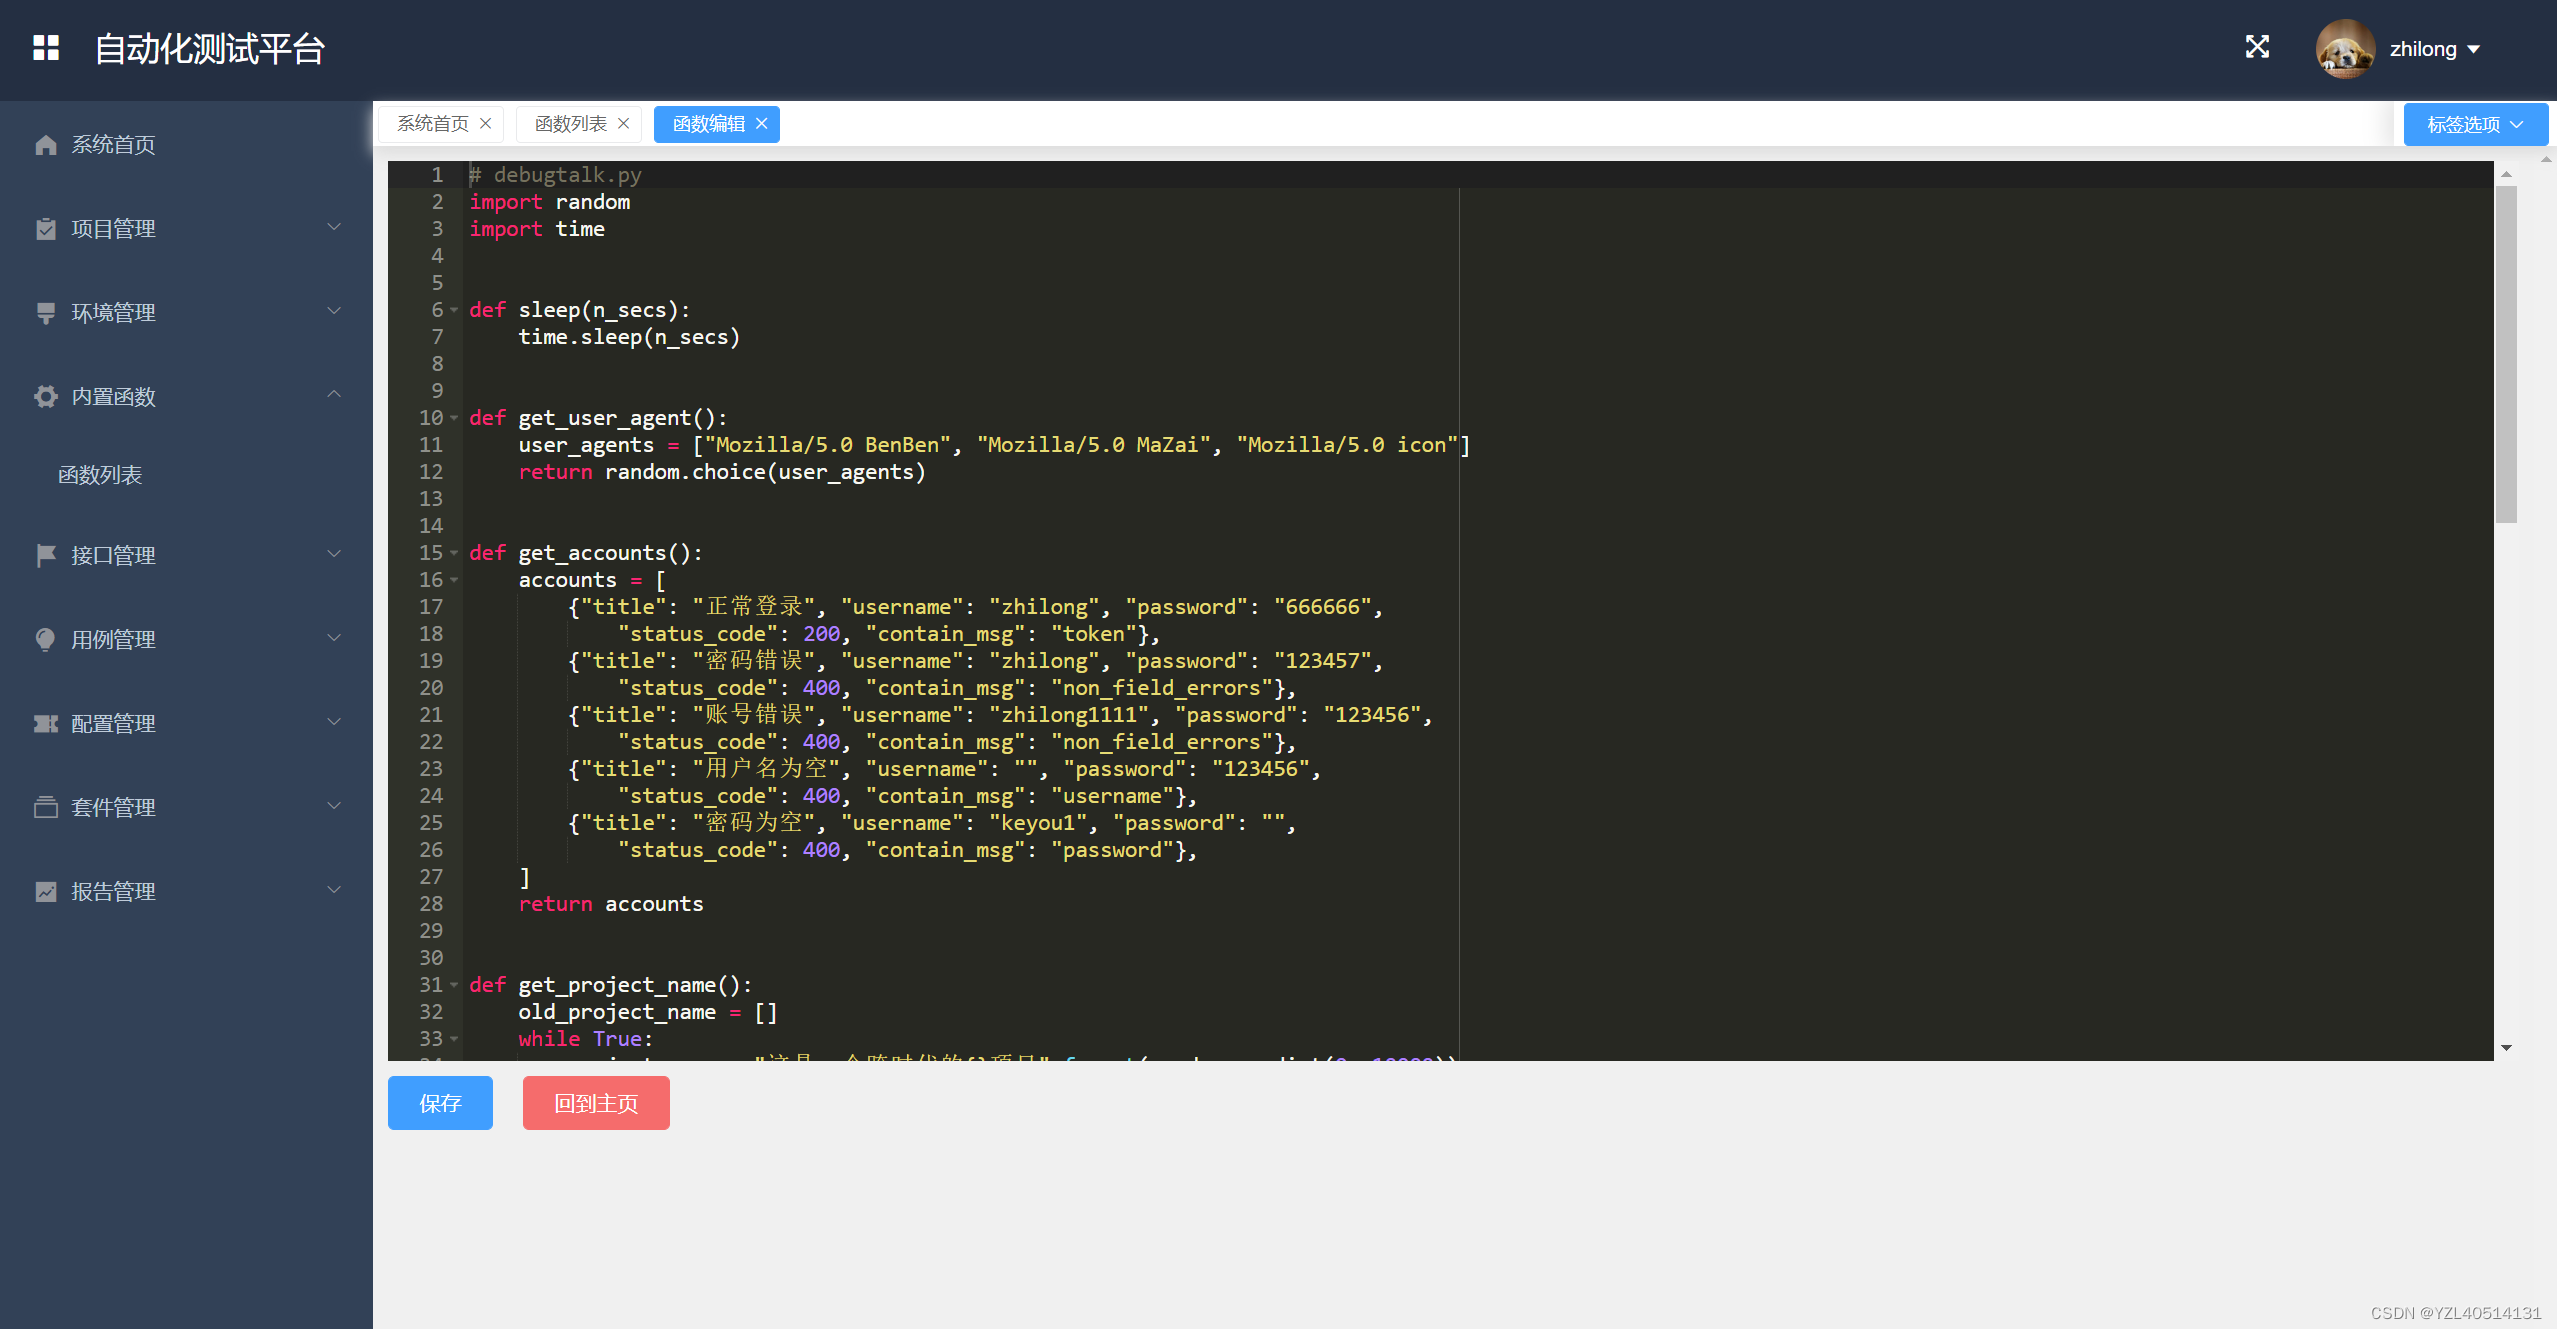
Task: Fold get_project_name function at line 31
Action: pyautogui.click(x=454, y=986)
